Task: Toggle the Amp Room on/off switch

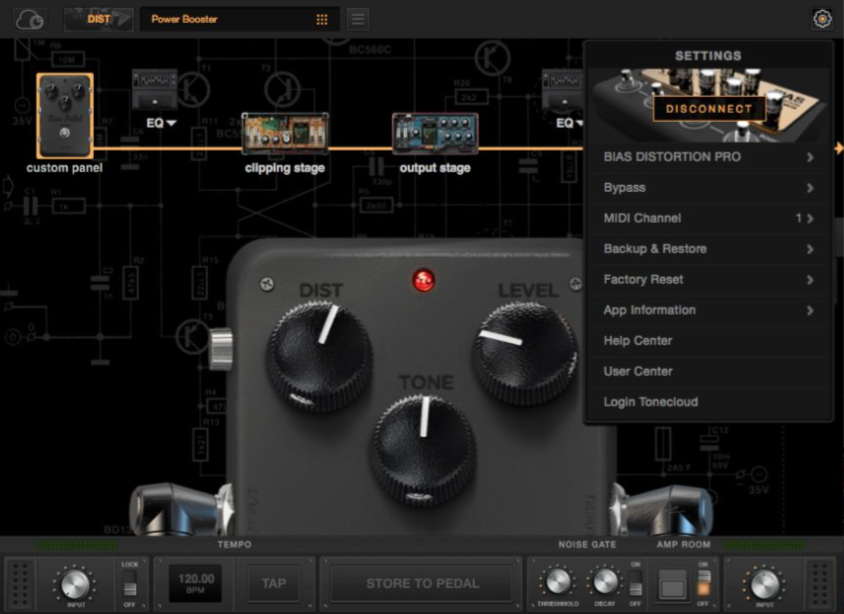Action: [x=703, y=583]
